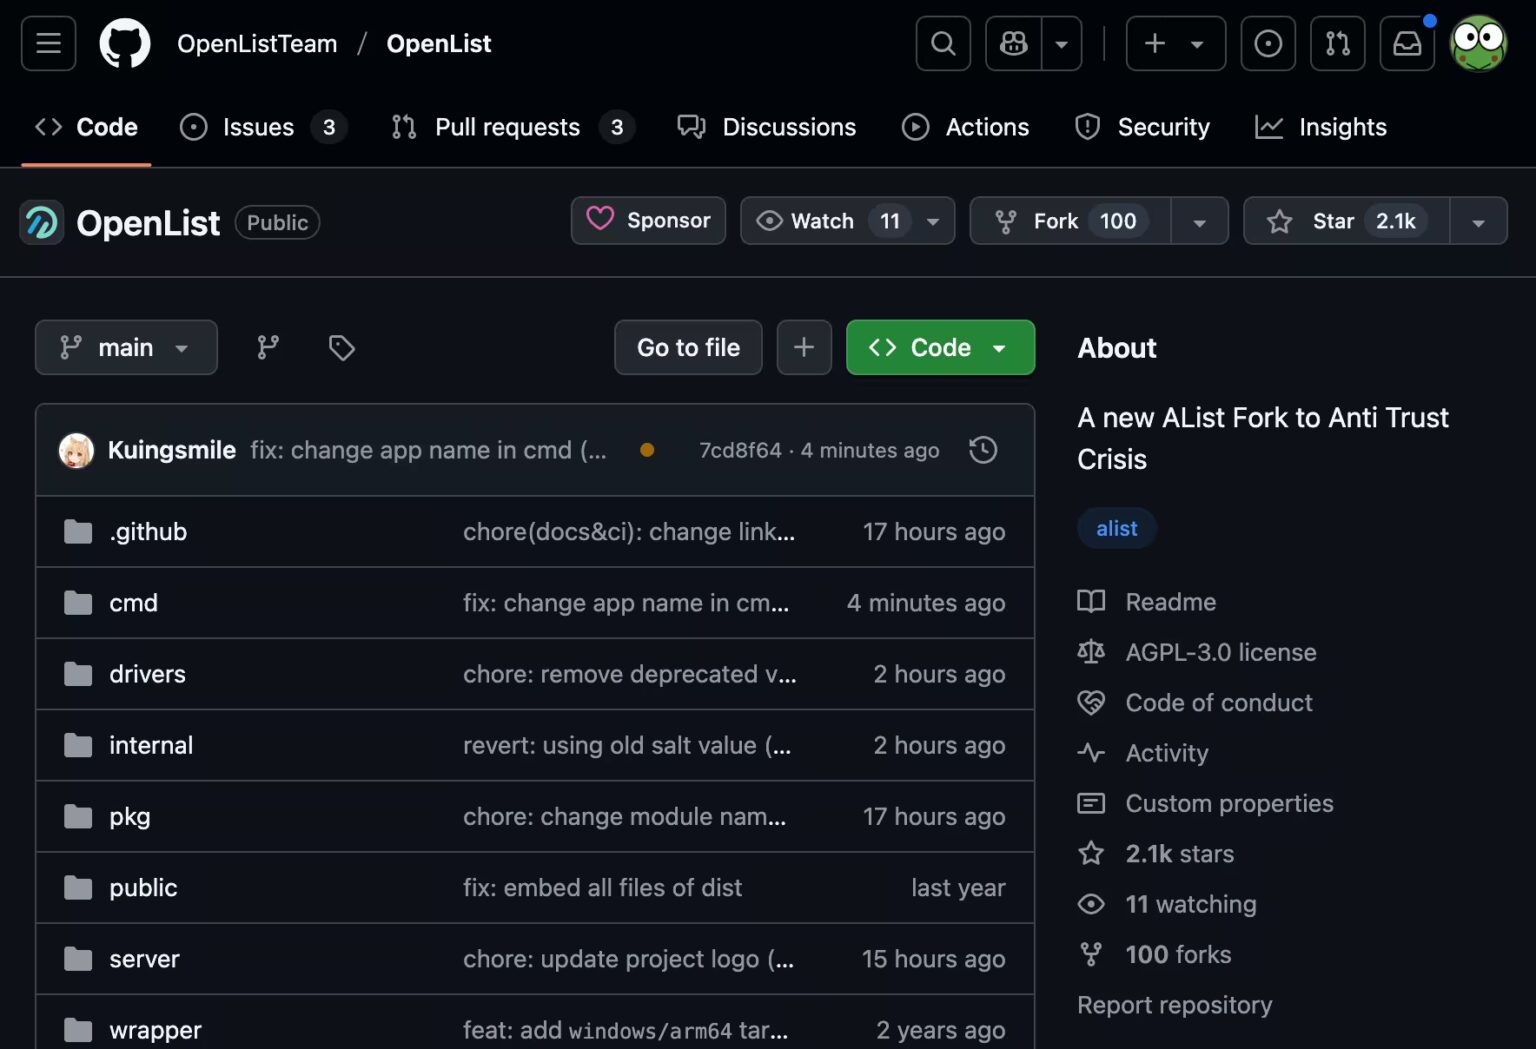Screen dimensions: 1536x1049
Task: Open commit history clock icon
Action: pos(983,450)
